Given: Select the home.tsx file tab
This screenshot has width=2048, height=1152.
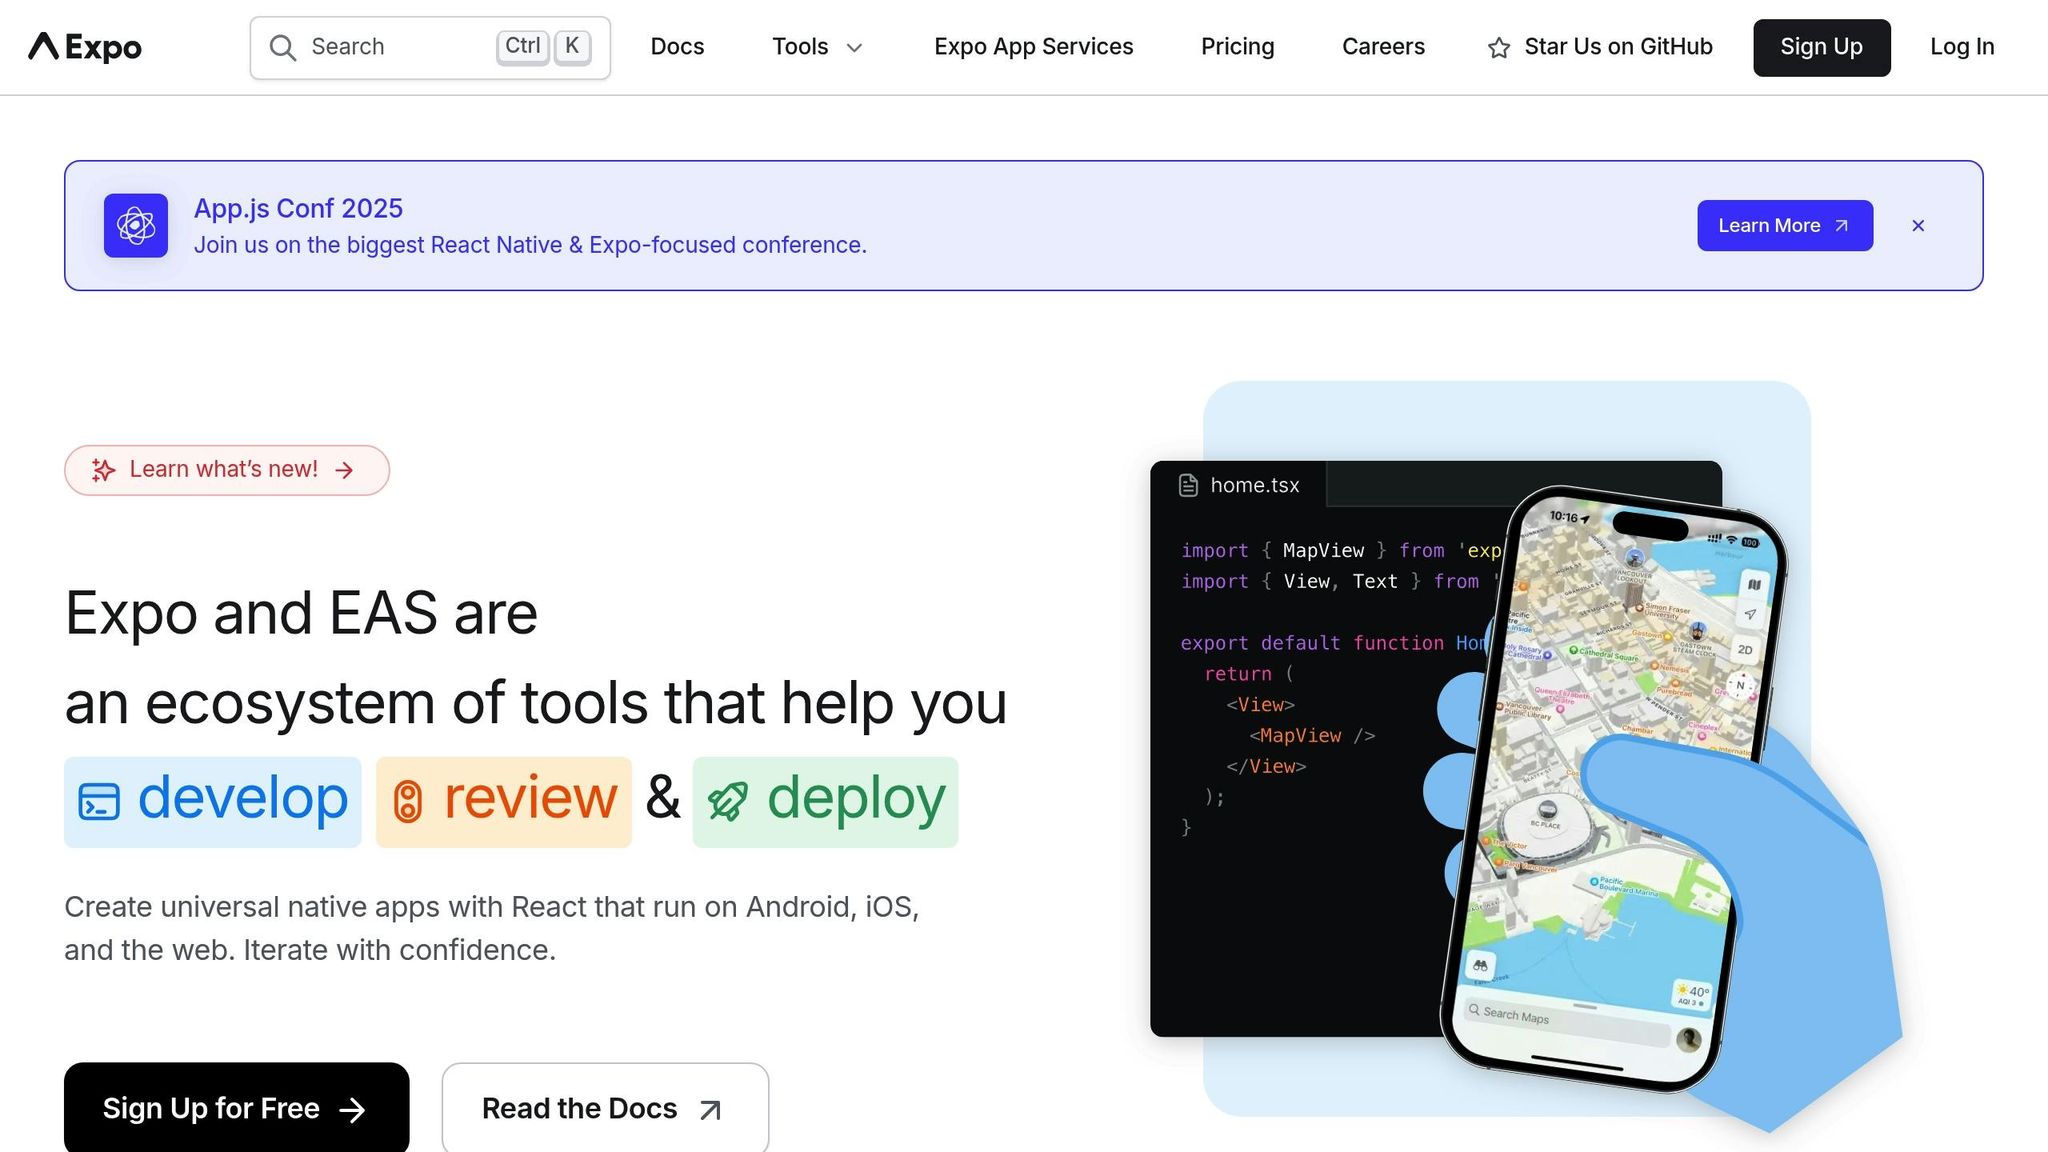Looking at the screenshot, I should [x=1239, y=485].
